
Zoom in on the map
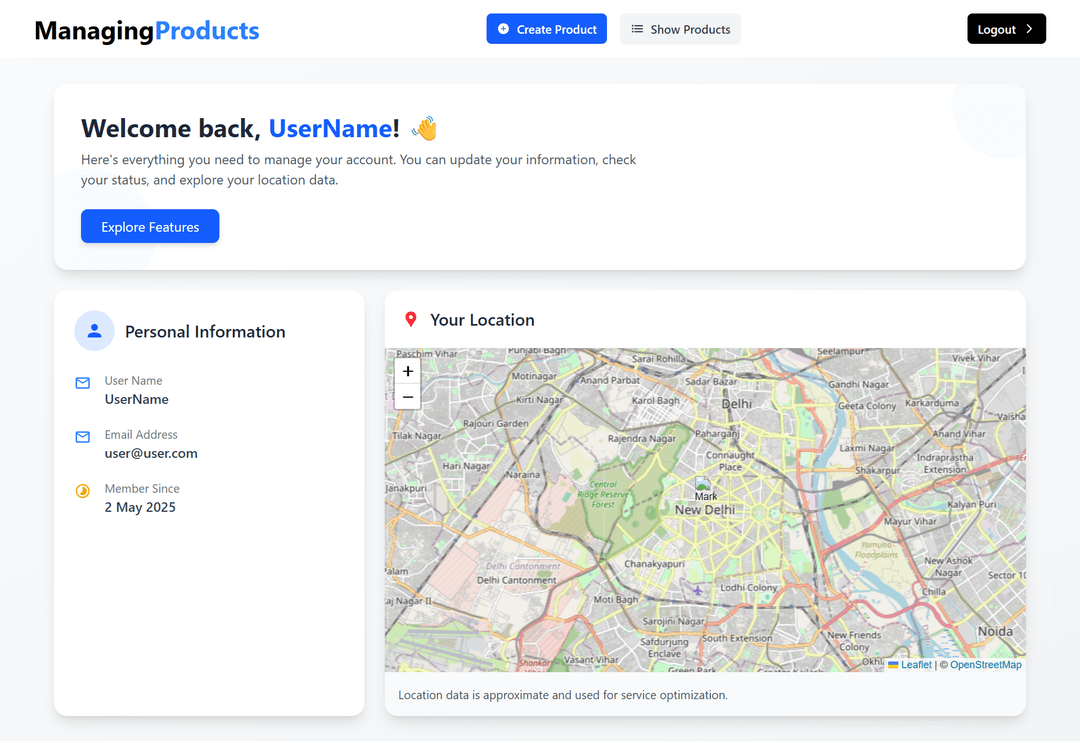408,371
